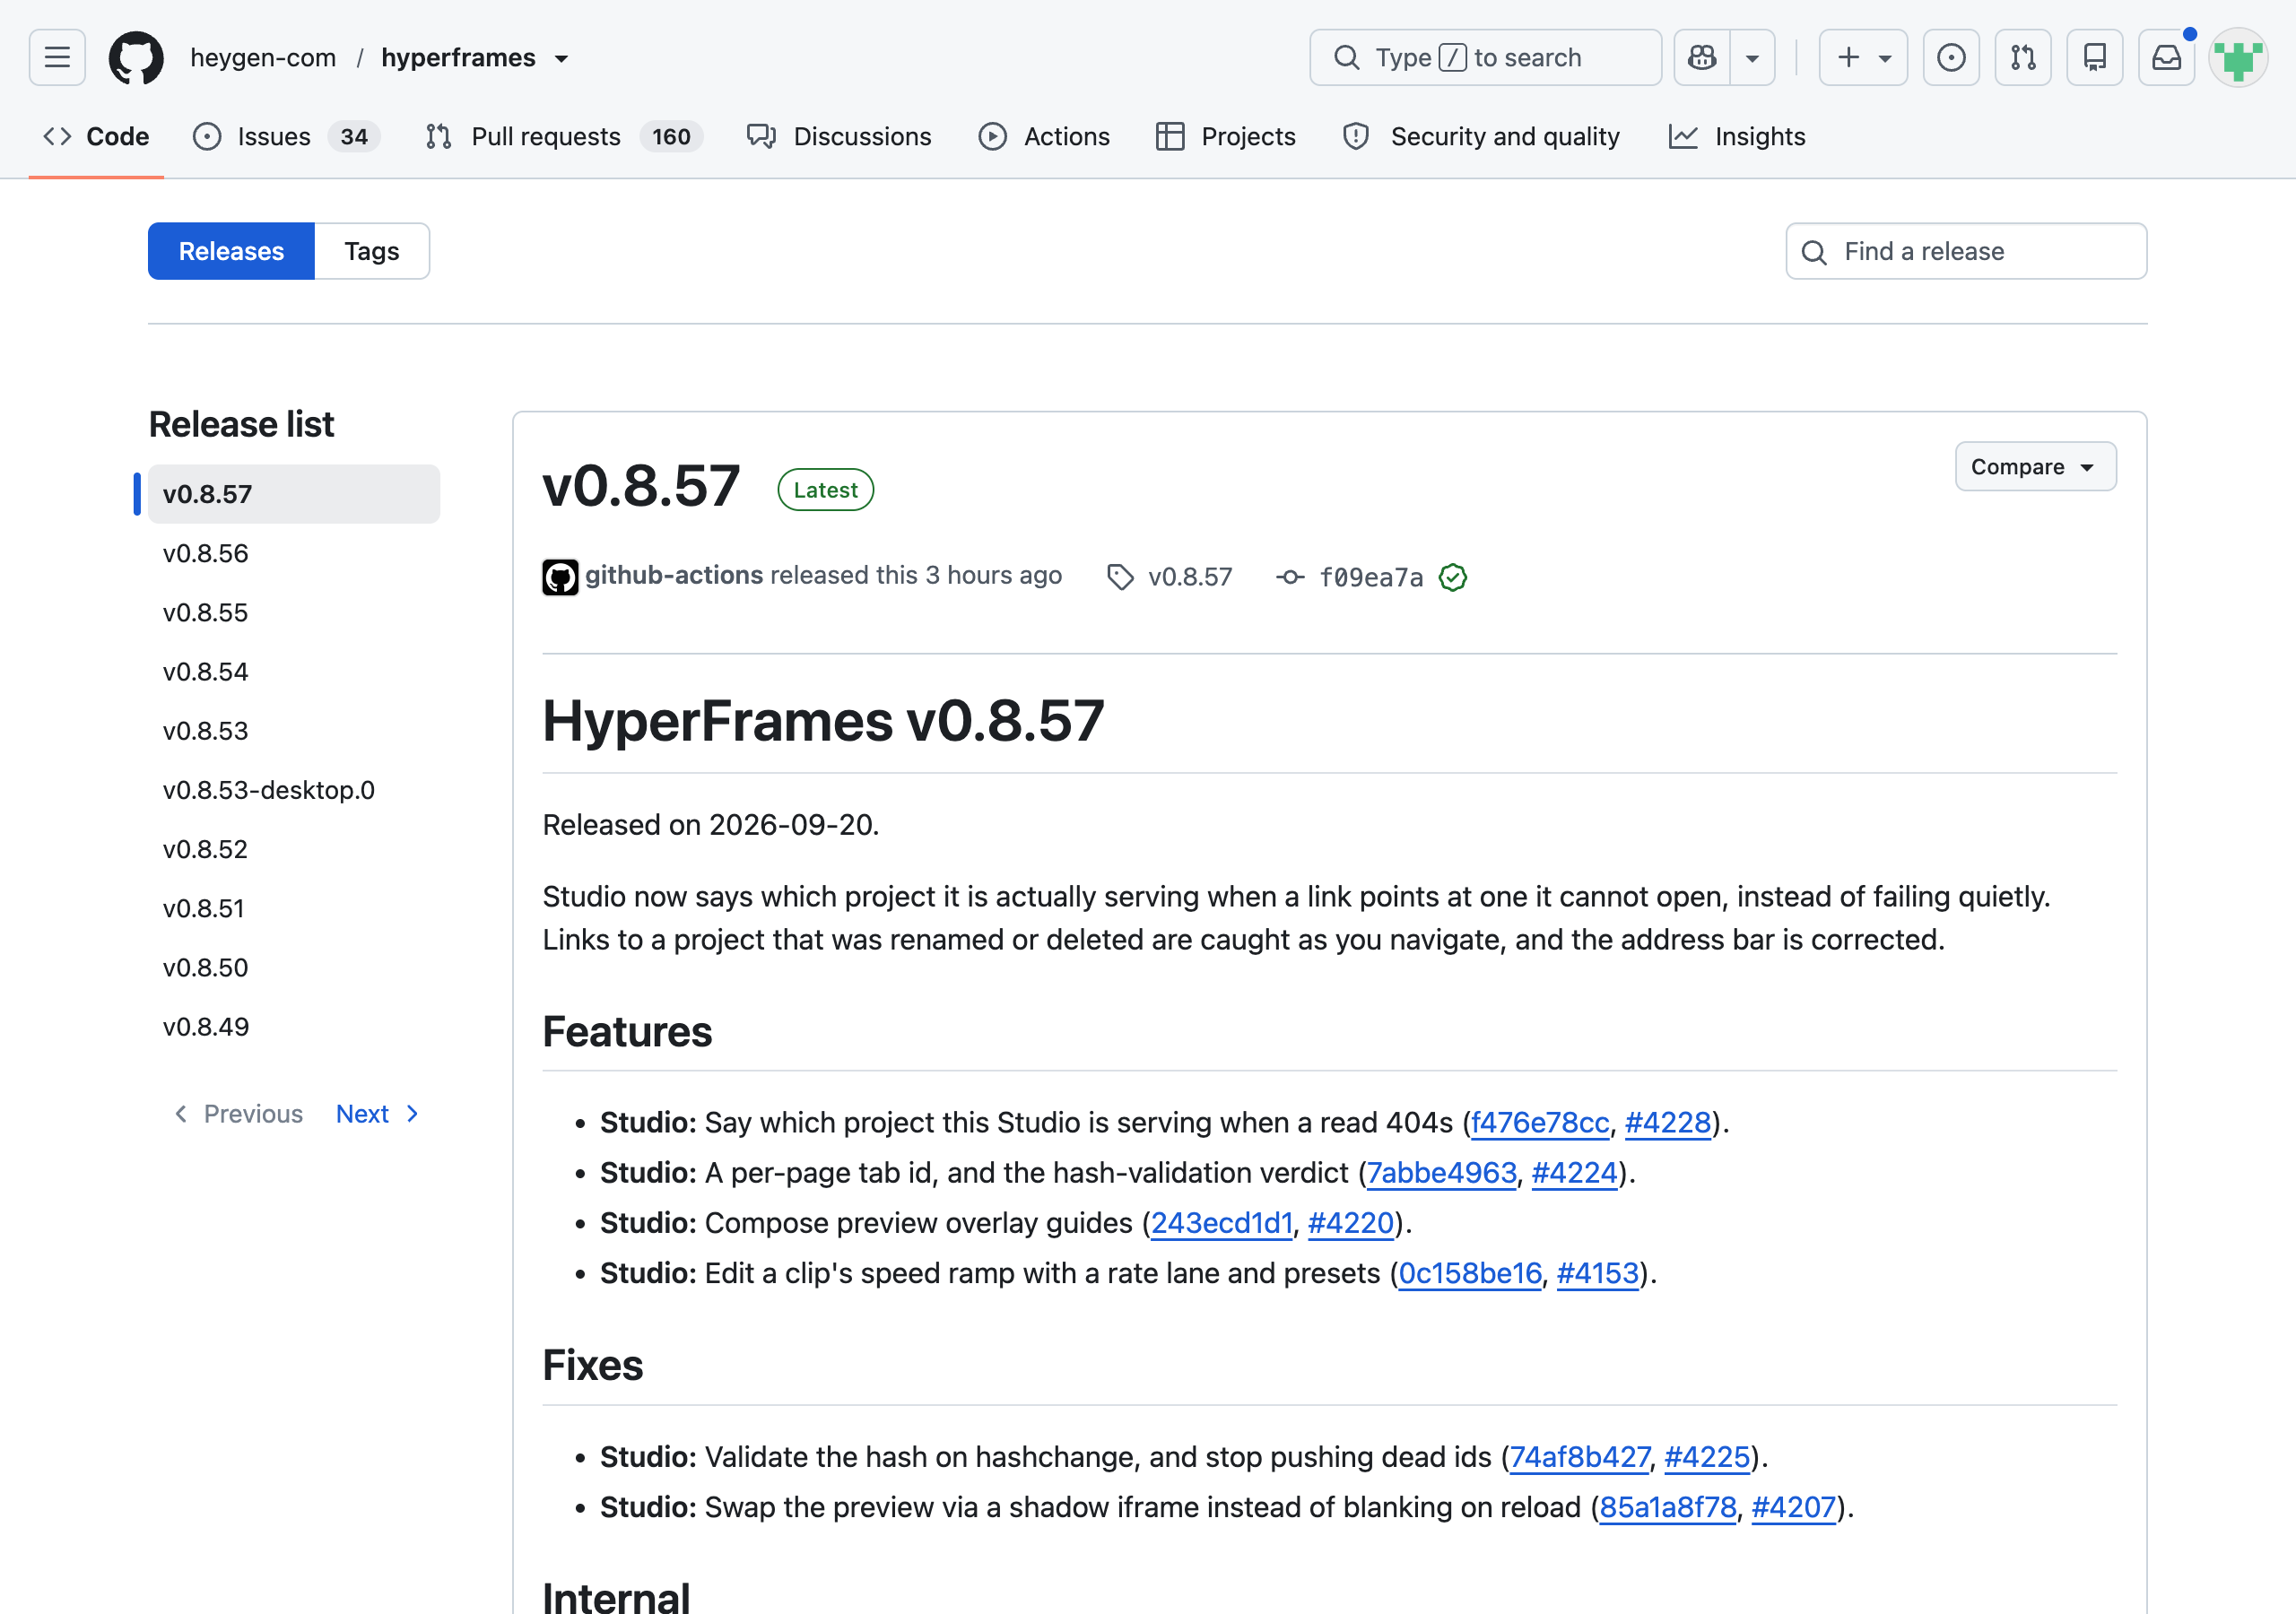Open the Insights tab
Image resolution: width=2296 pixels, height=1614 pixels.
(x=1737, y=136)
